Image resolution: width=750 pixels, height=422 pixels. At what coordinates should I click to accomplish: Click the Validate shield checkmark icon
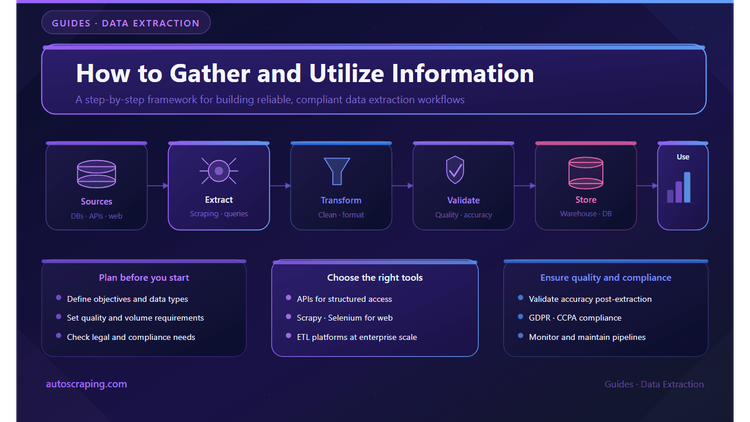click(x=455, y=170)
